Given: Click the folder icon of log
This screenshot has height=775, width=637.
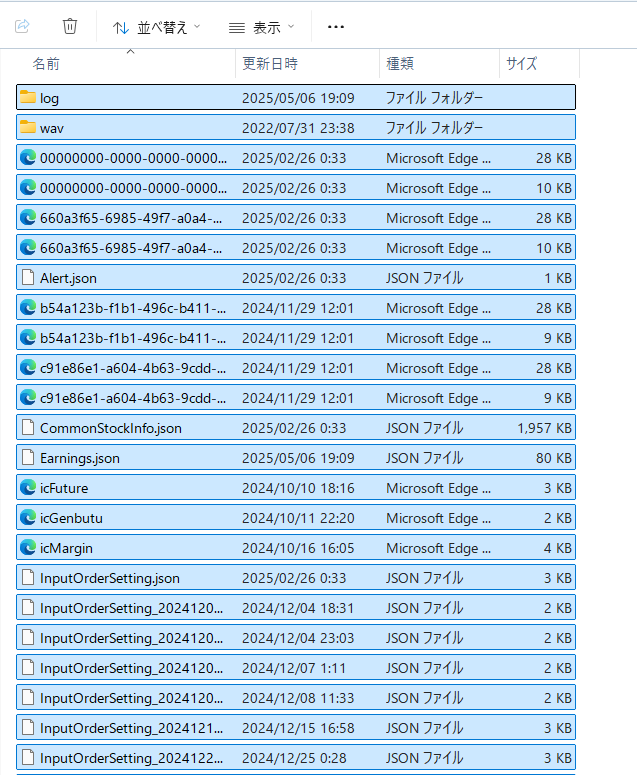Looking at the screenshot, I should click(x=28, y=97).
